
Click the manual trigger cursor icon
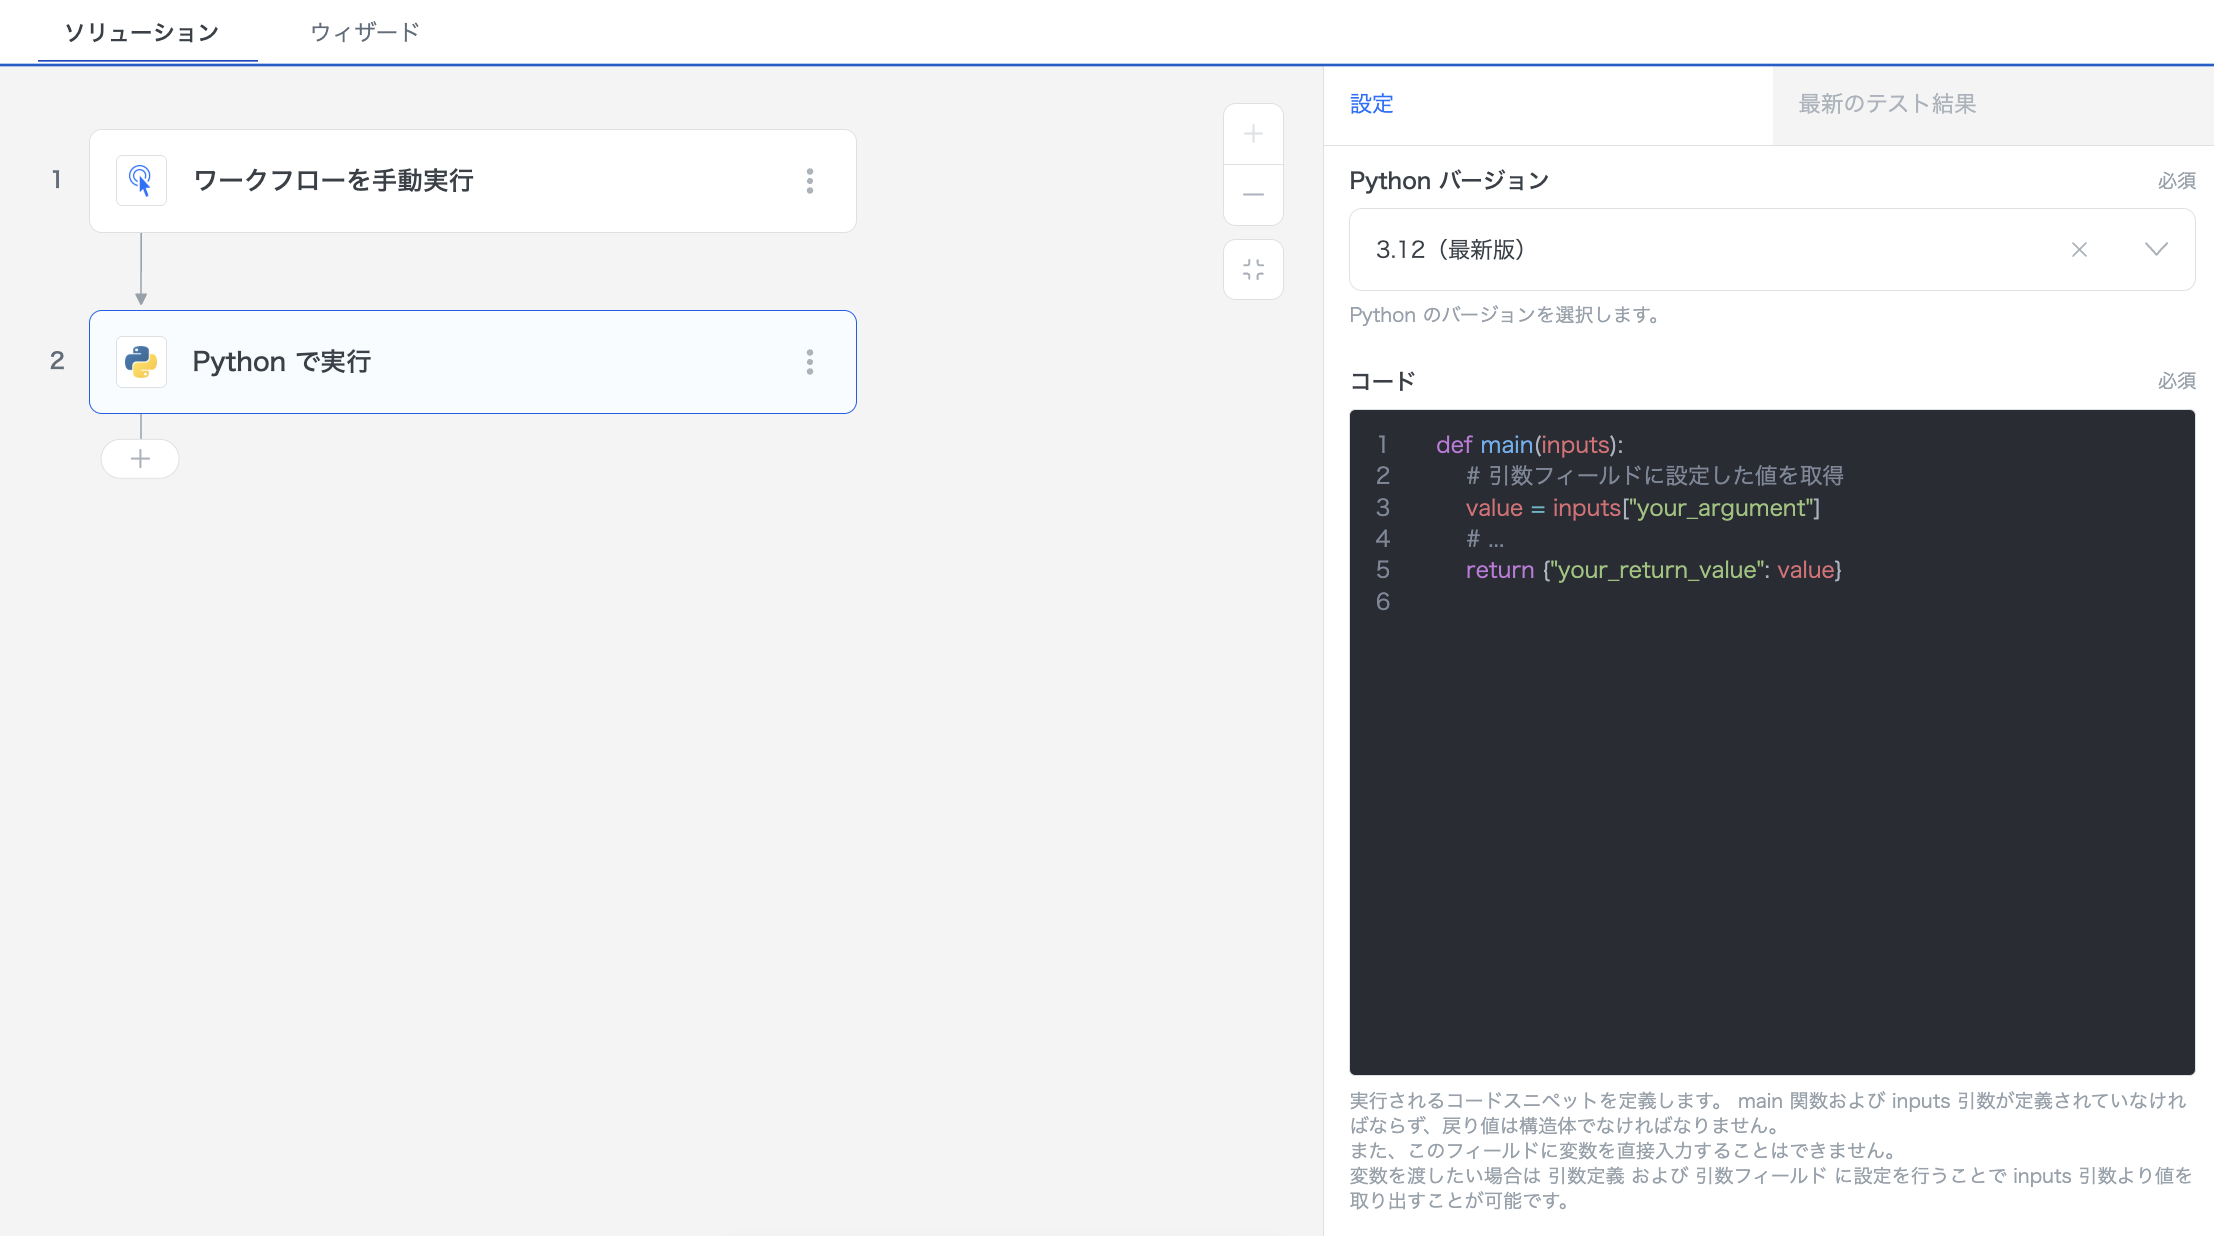coord(141,181)
